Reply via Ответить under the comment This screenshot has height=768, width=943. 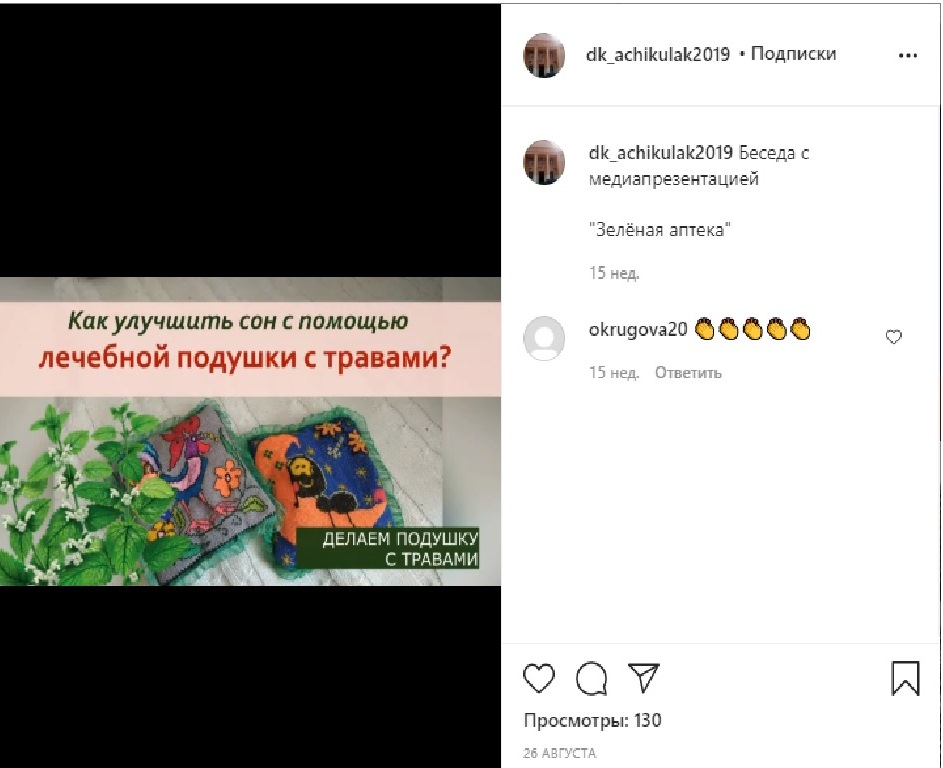tap(688, 373)
